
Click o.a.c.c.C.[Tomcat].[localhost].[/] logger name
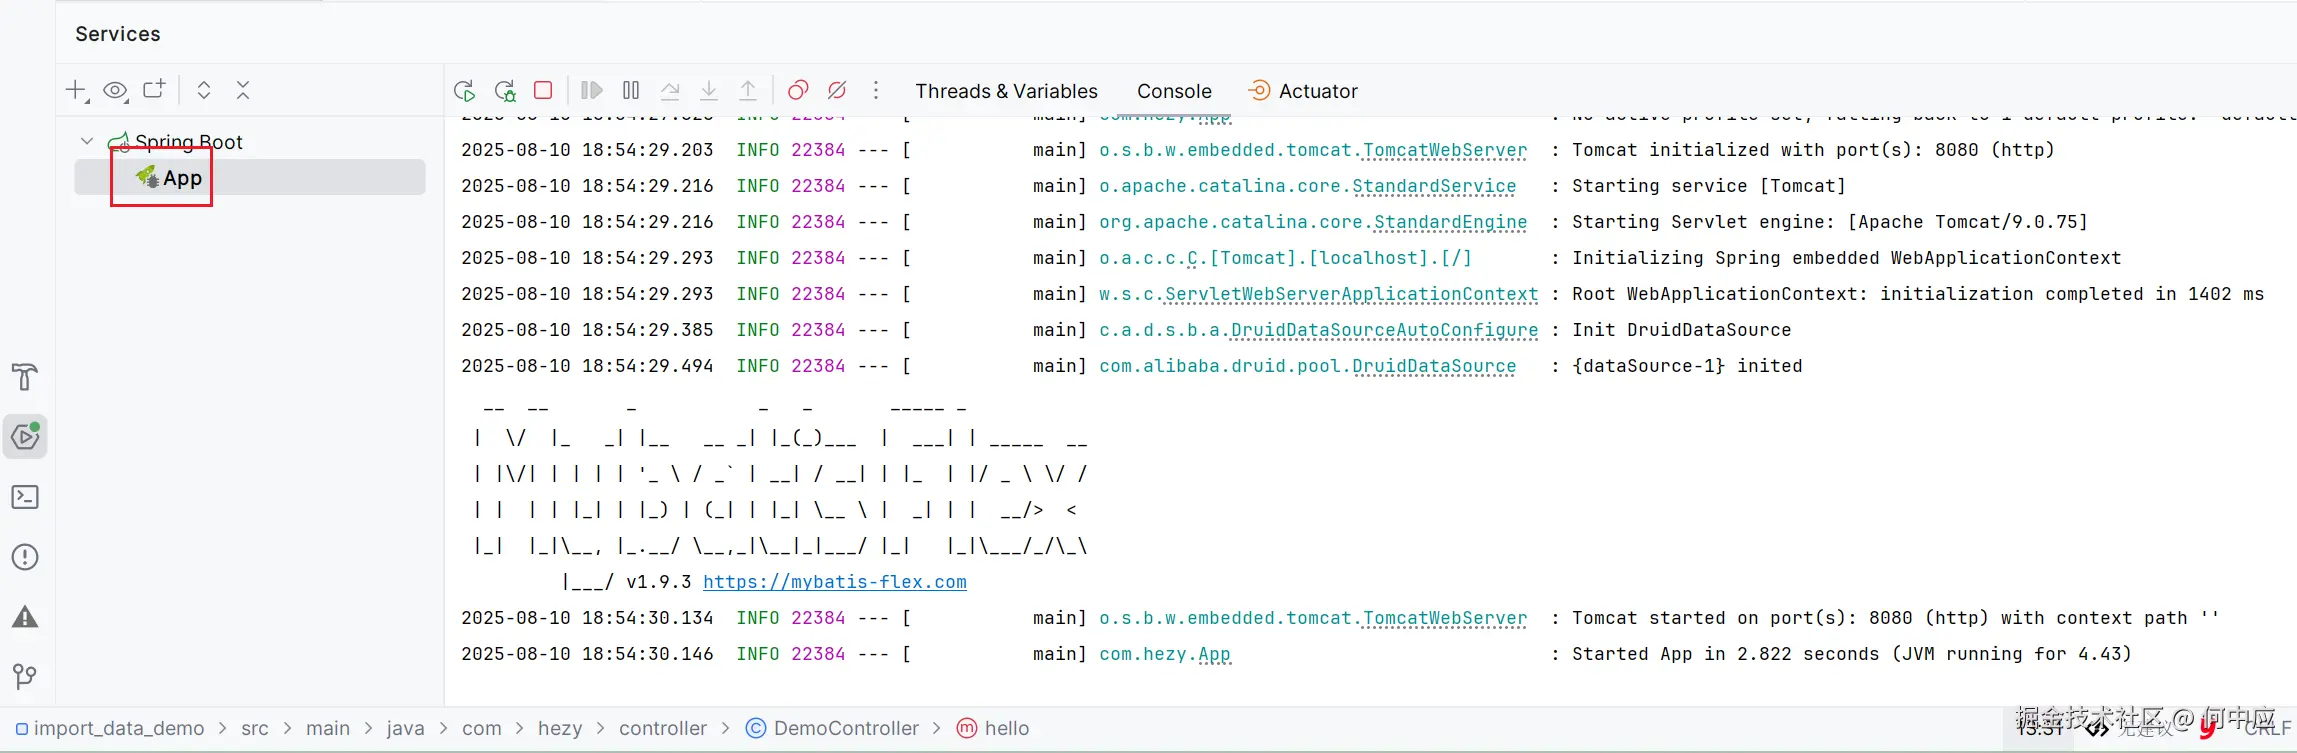(1286, 258)
